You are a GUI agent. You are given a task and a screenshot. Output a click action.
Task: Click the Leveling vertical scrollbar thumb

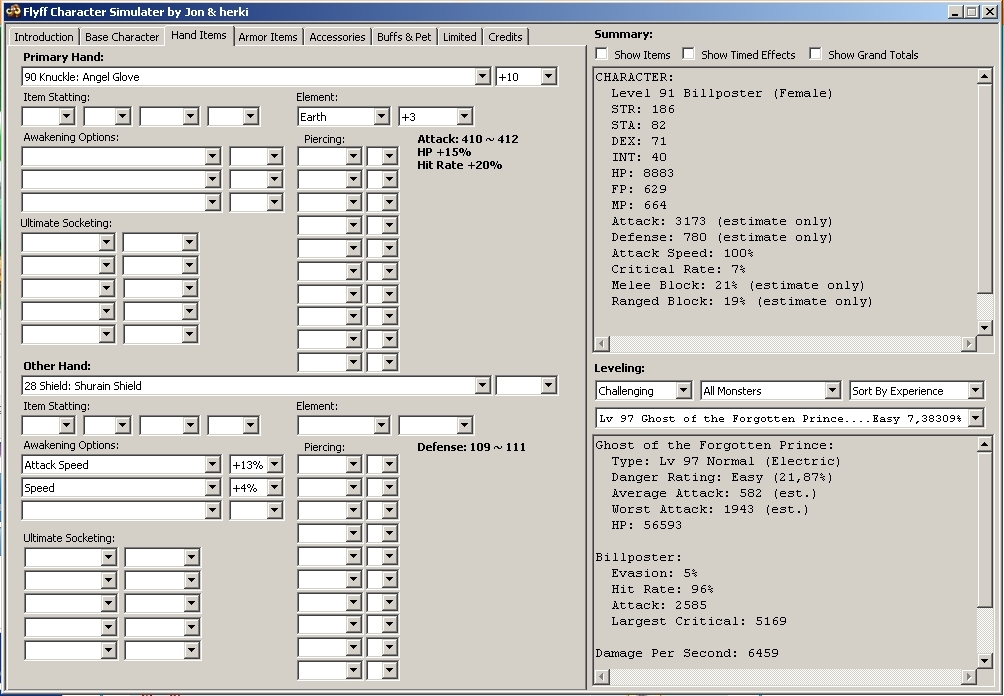(x=985, y=530)
